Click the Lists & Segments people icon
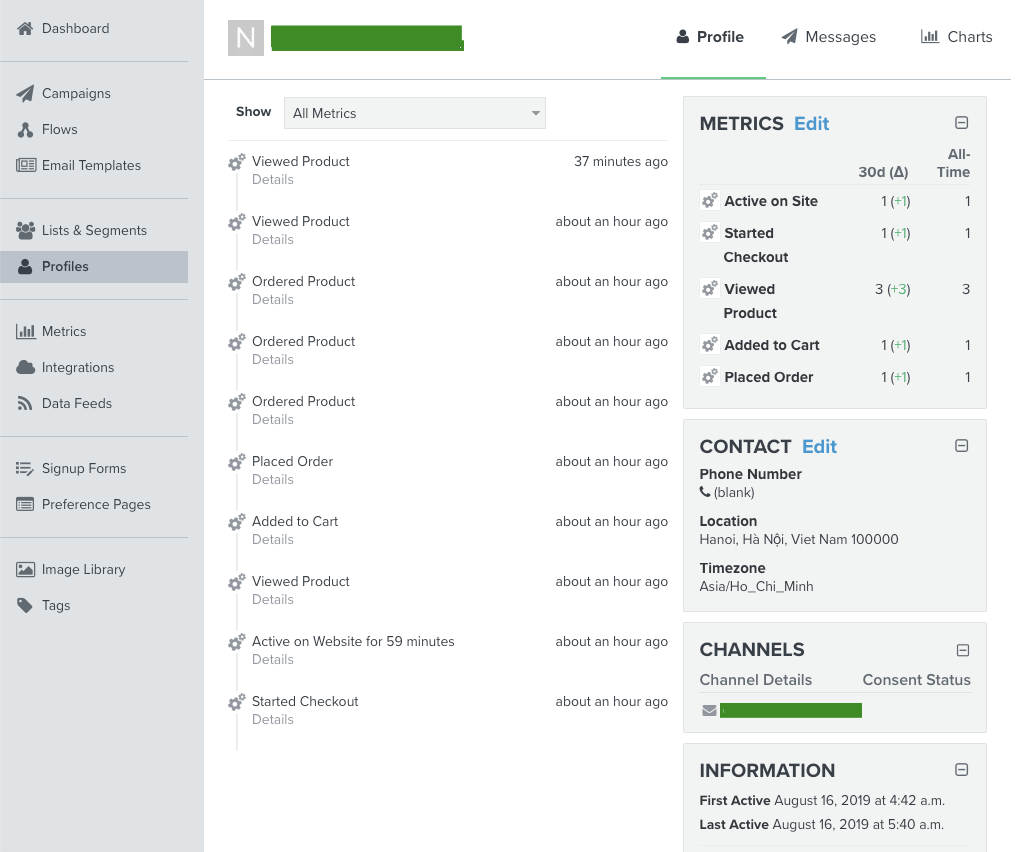The height and width of the screenshot is (852, 1016). 25,230
